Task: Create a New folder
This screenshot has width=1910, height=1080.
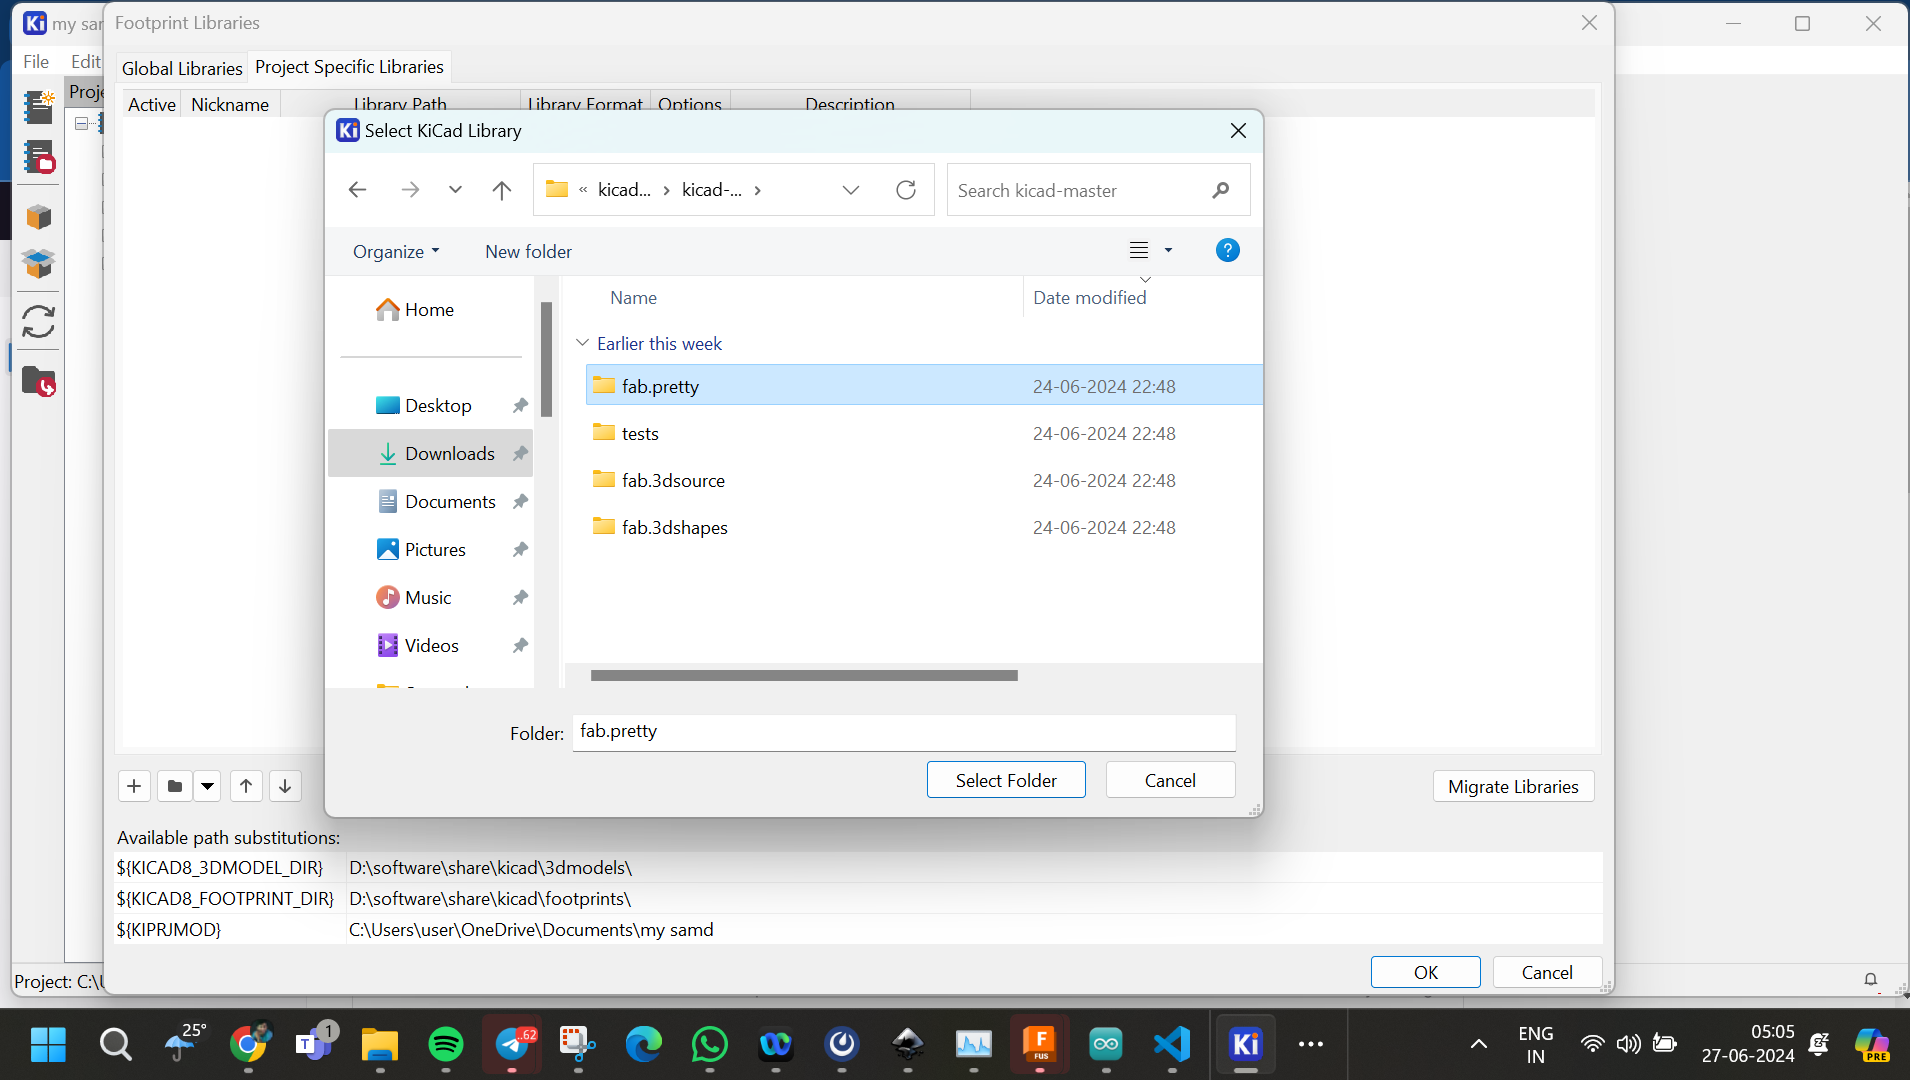Action: click(x=528, y=252)
